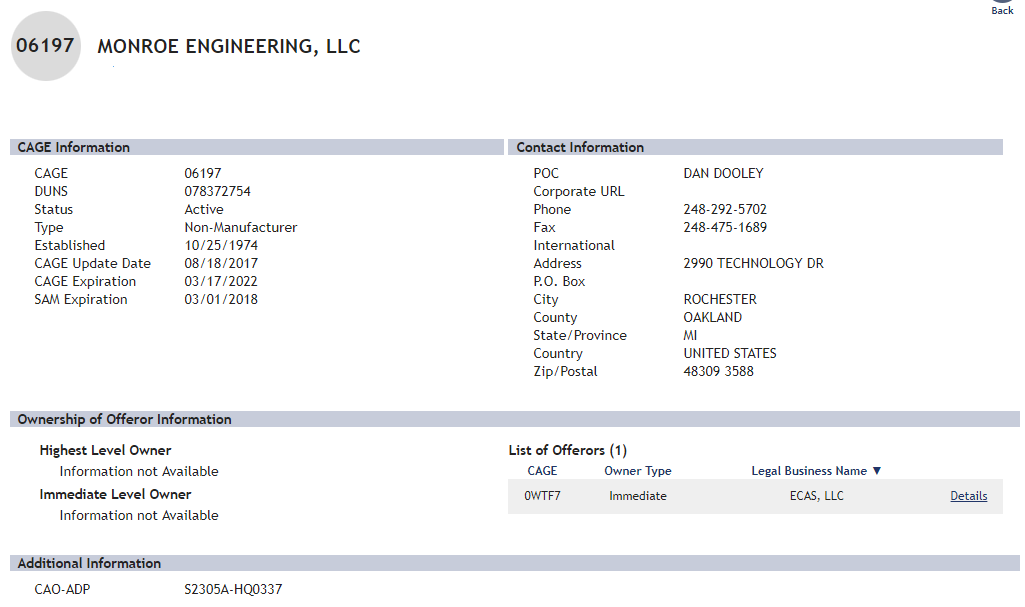Screen dimensions: 1025x607
Task: Sort by Legal Business Name arrow
Action: tap(877, 471)
